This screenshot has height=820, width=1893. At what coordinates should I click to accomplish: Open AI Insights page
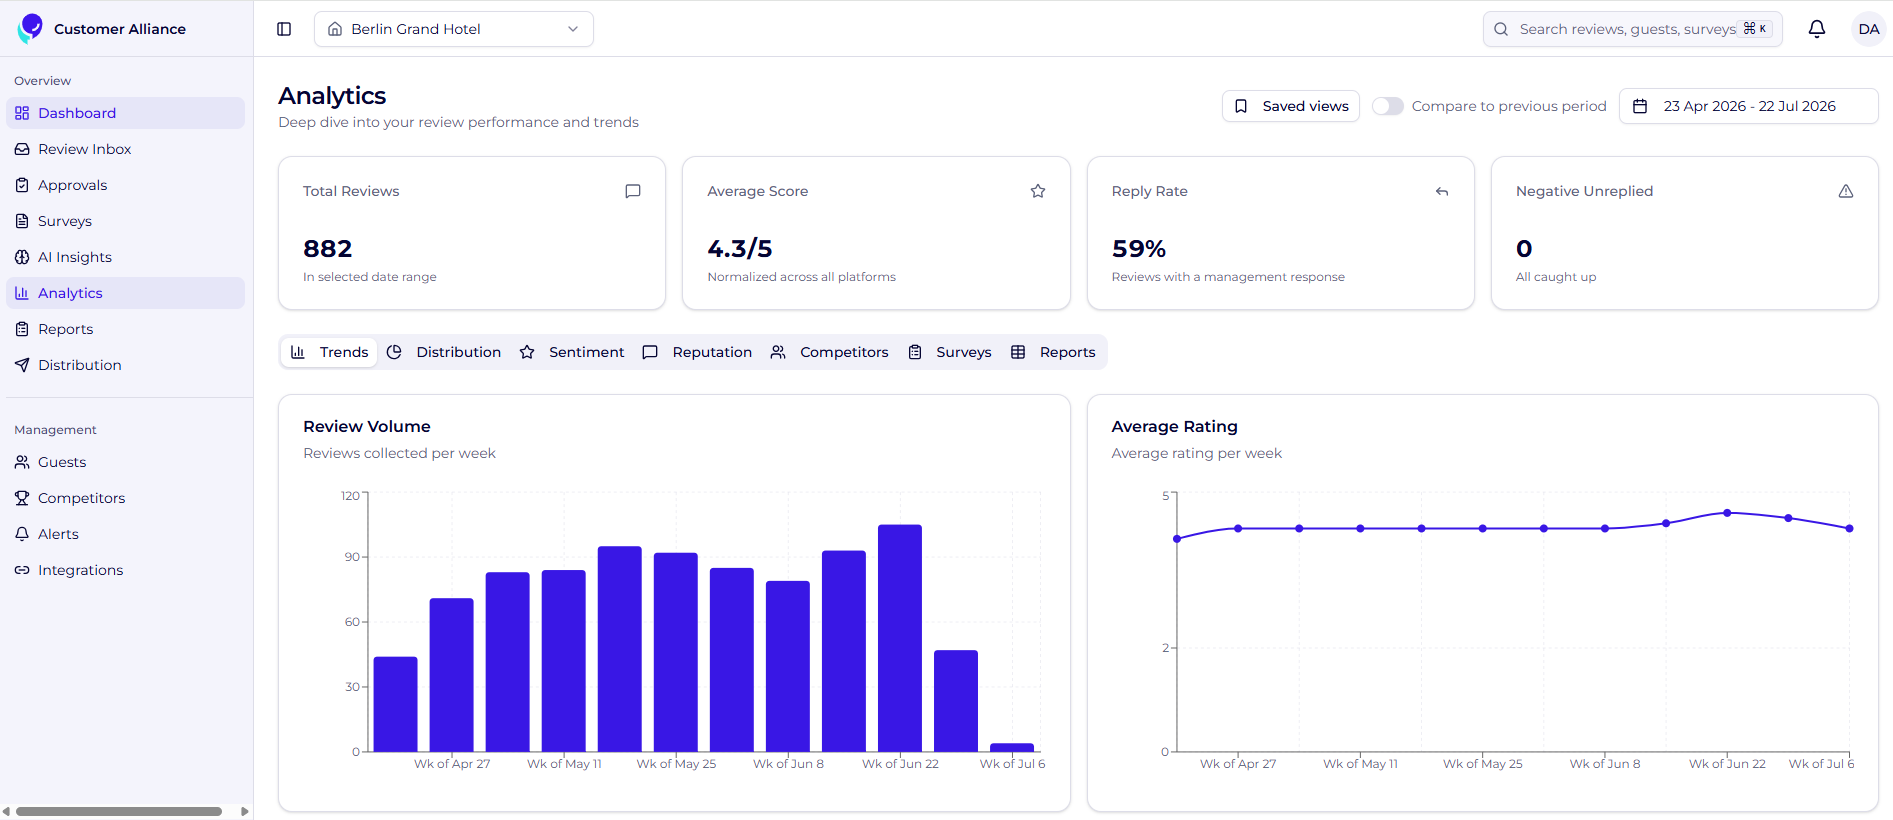(x=125, y=257)
